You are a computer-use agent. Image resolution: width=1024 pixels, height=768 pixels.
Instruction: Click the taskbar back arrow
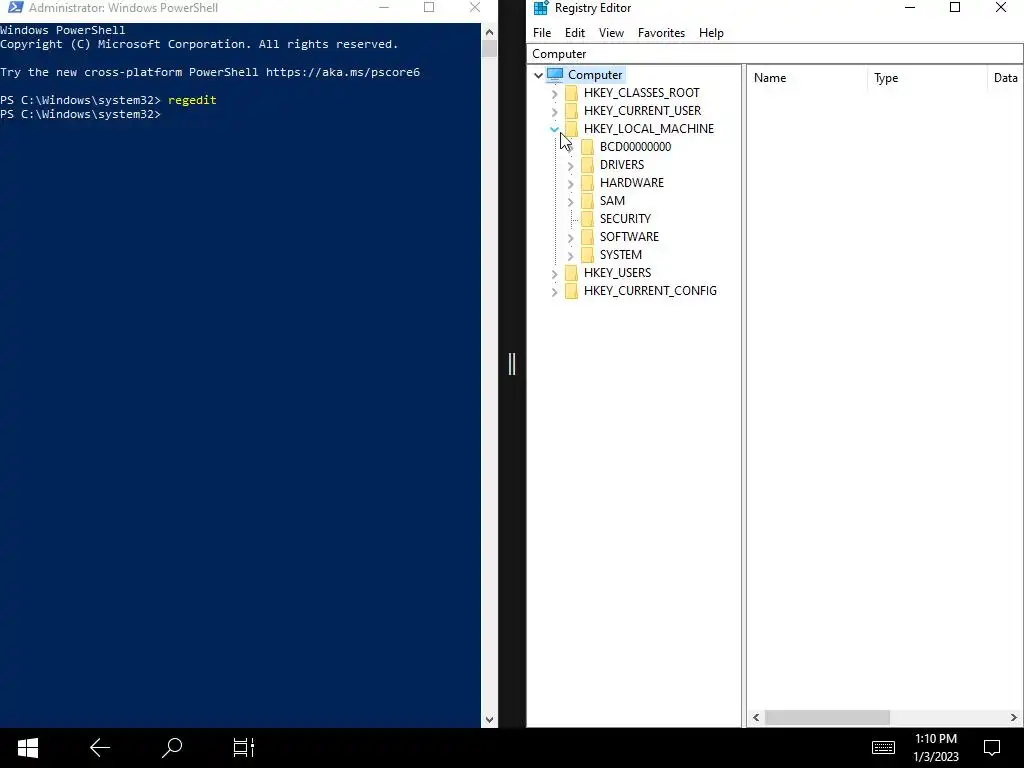[99, 748]
